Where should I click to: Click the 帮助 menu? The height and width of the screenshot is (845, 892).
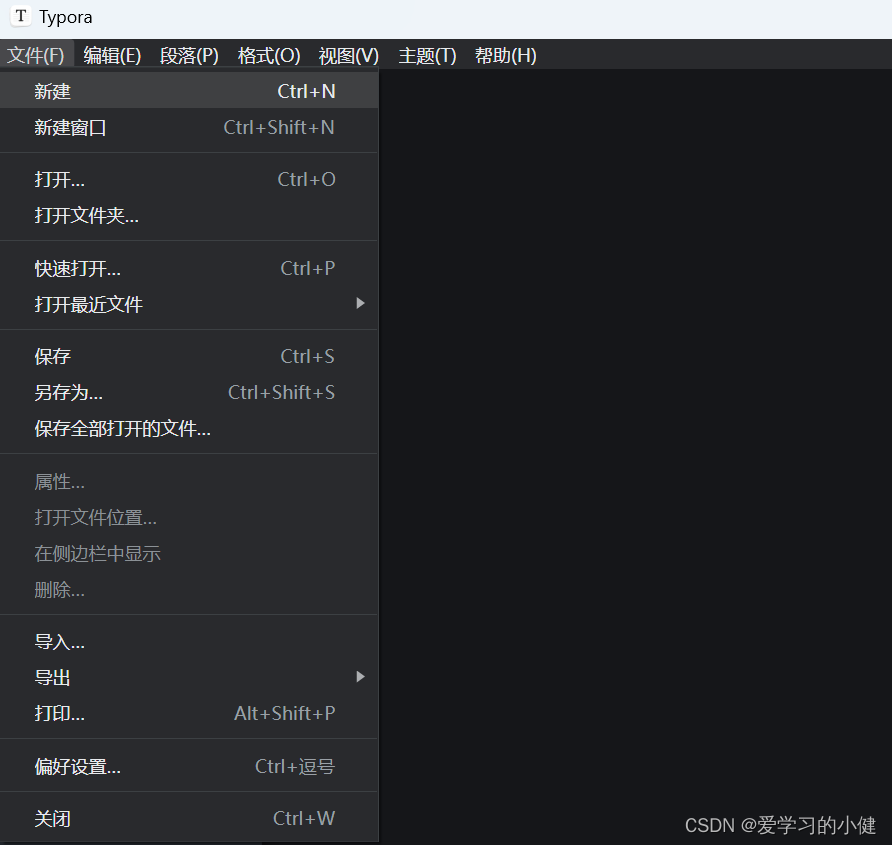[x=505, y=55]
